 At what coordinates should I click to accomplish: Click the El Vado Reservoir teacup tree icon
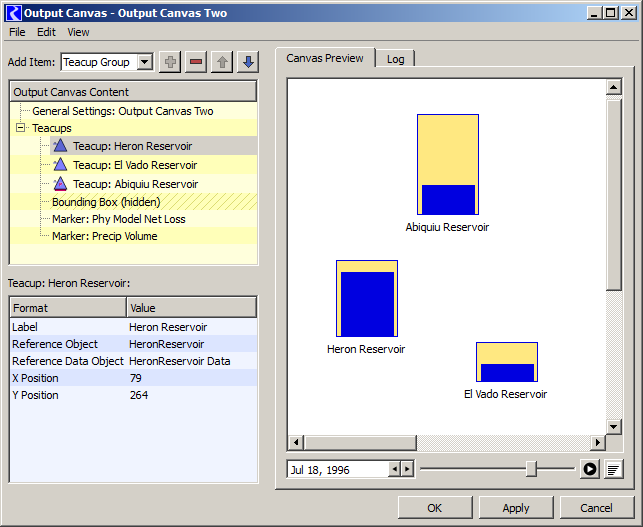(x=60, y=165)
